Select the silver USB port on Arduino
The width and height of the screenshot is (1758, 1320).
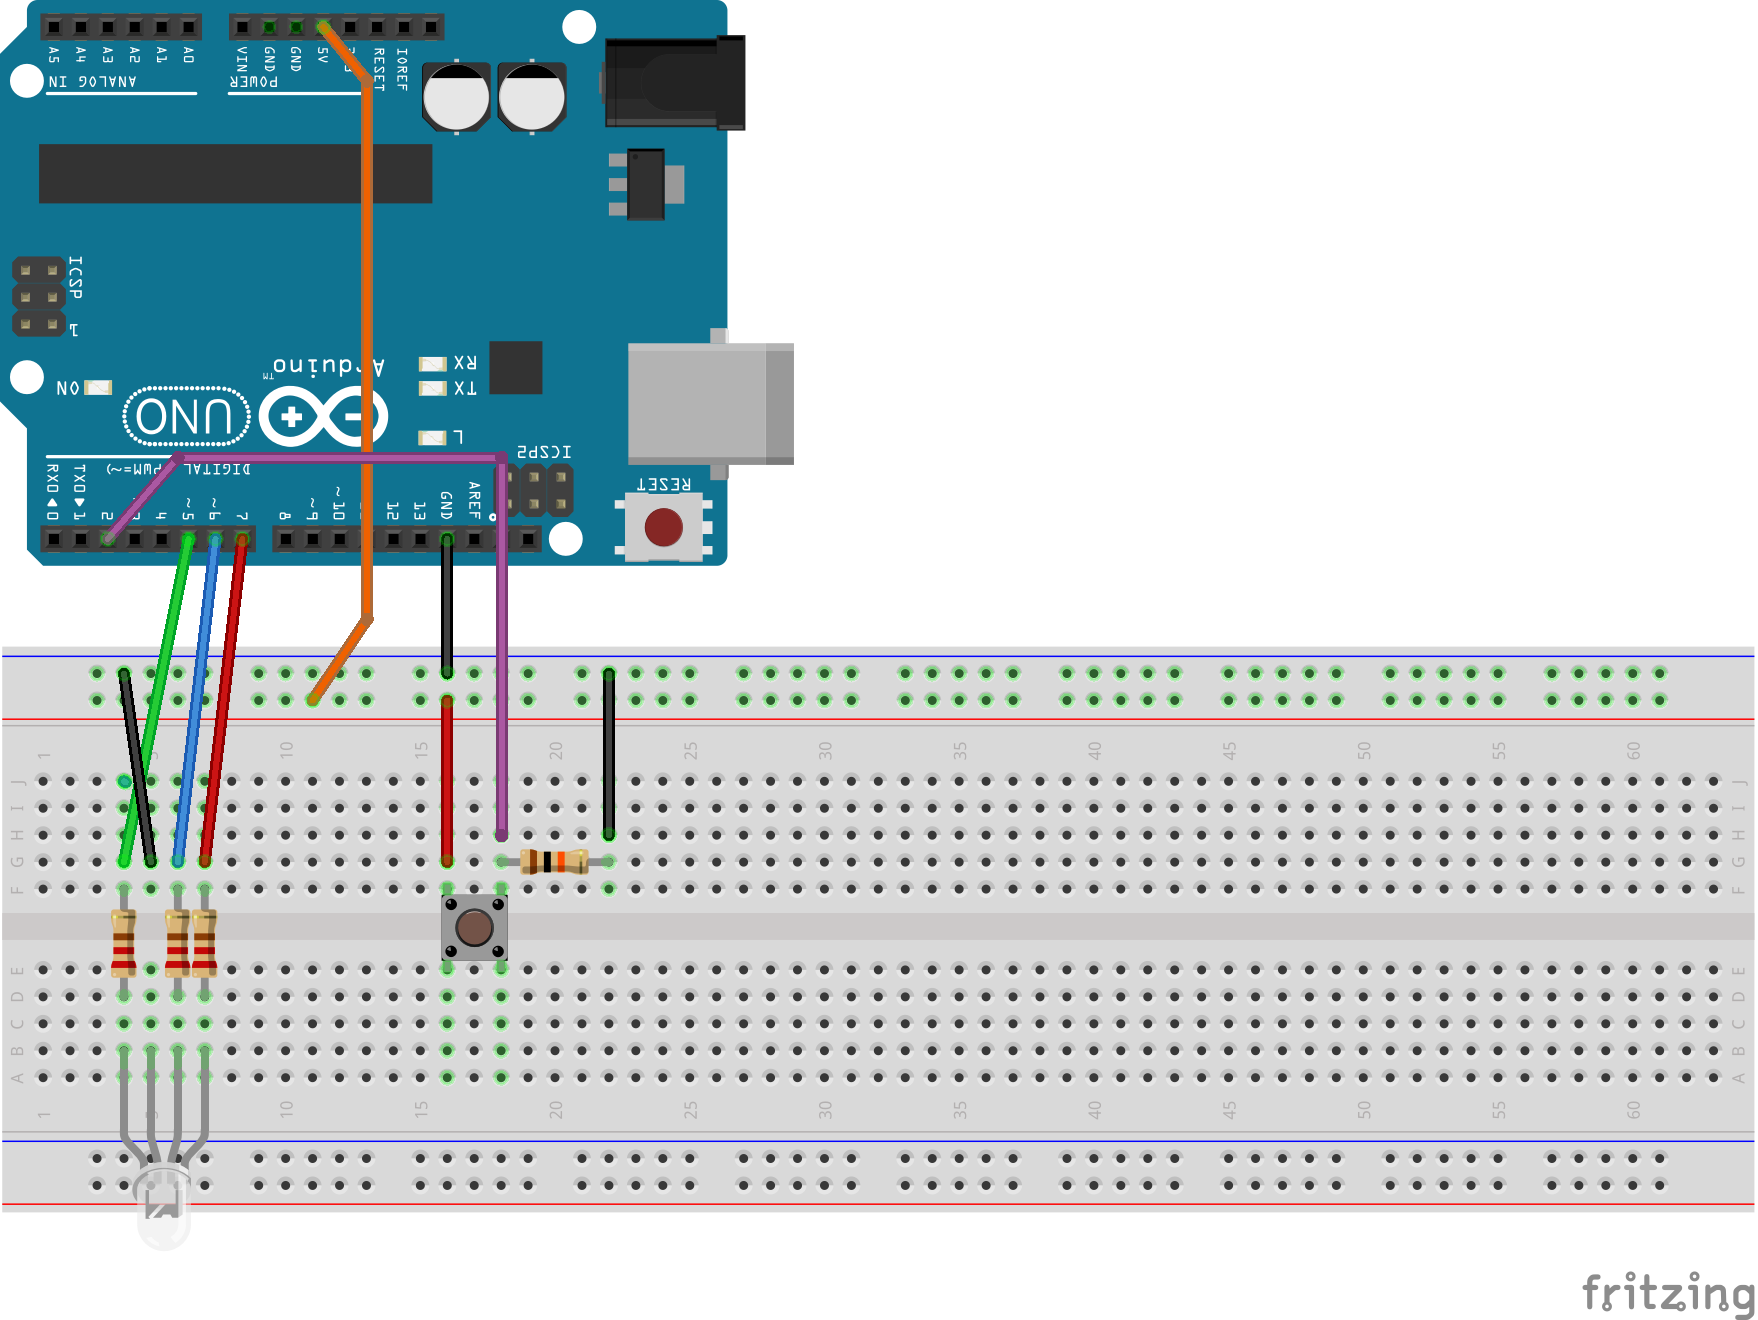(710, 403)
